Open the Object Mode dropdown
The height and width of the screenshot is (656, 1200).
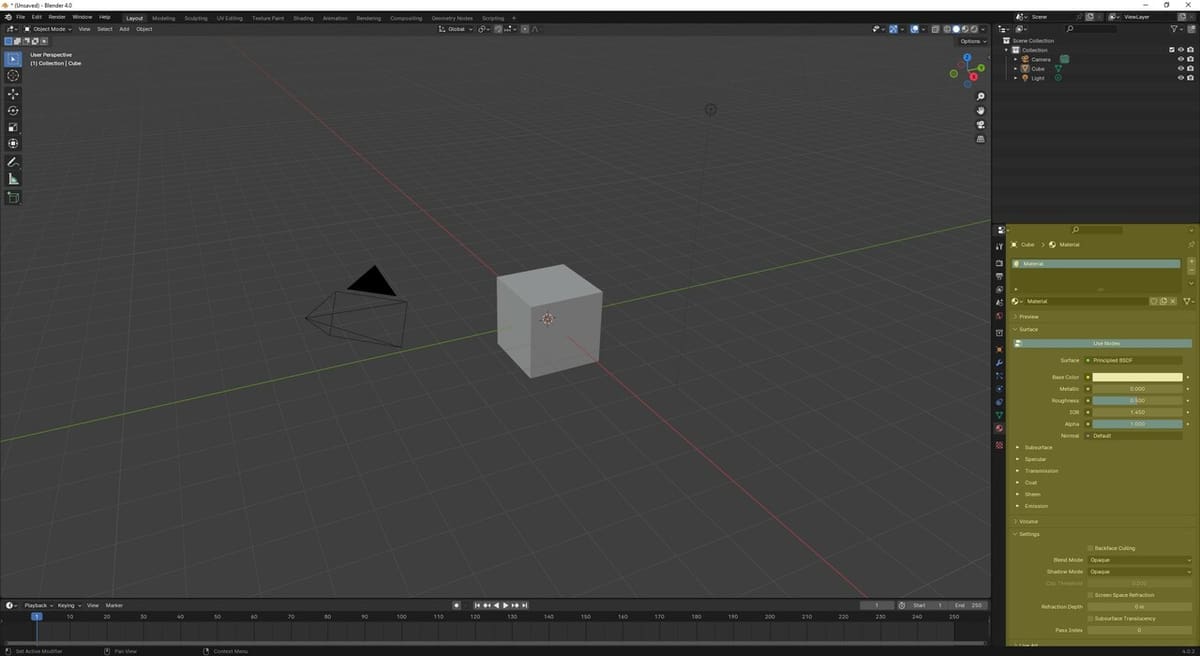(x=47, y=29)
